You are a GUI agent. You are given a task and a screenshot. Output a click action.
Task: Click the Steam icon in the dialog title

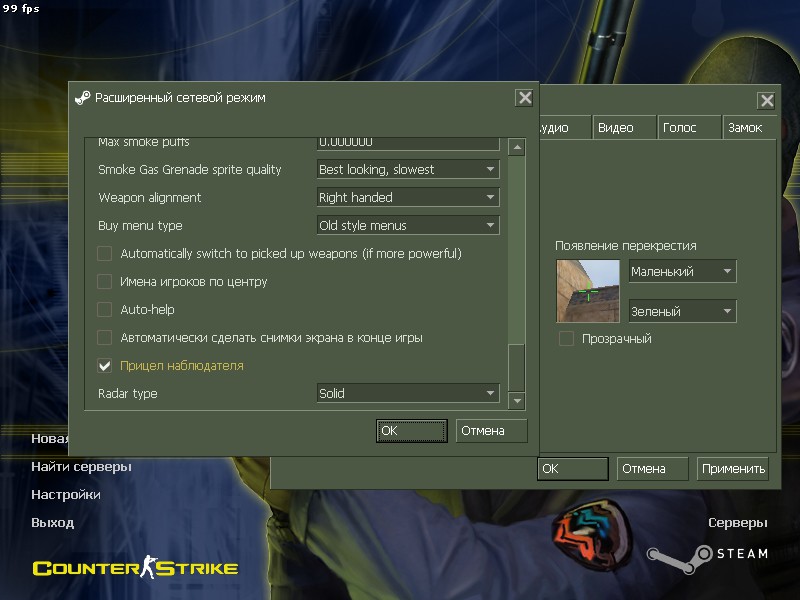83,97
